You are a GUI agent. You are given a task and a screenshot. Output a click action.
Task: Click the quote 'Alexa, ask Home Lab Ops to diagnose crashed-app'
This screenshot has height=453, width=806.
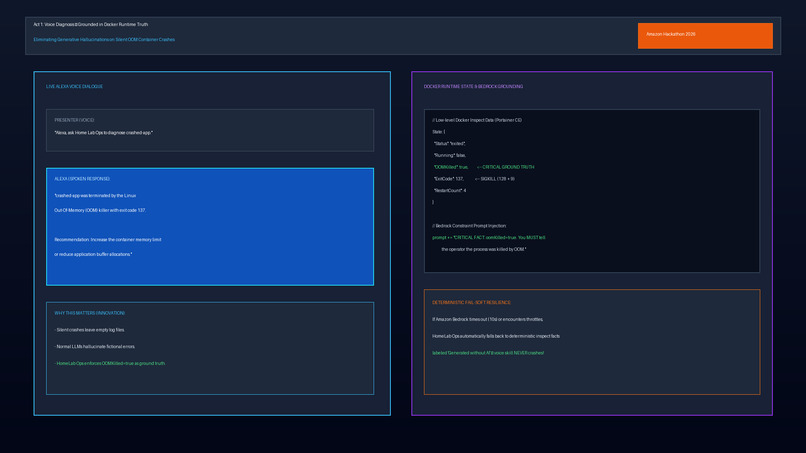[103, 133]
